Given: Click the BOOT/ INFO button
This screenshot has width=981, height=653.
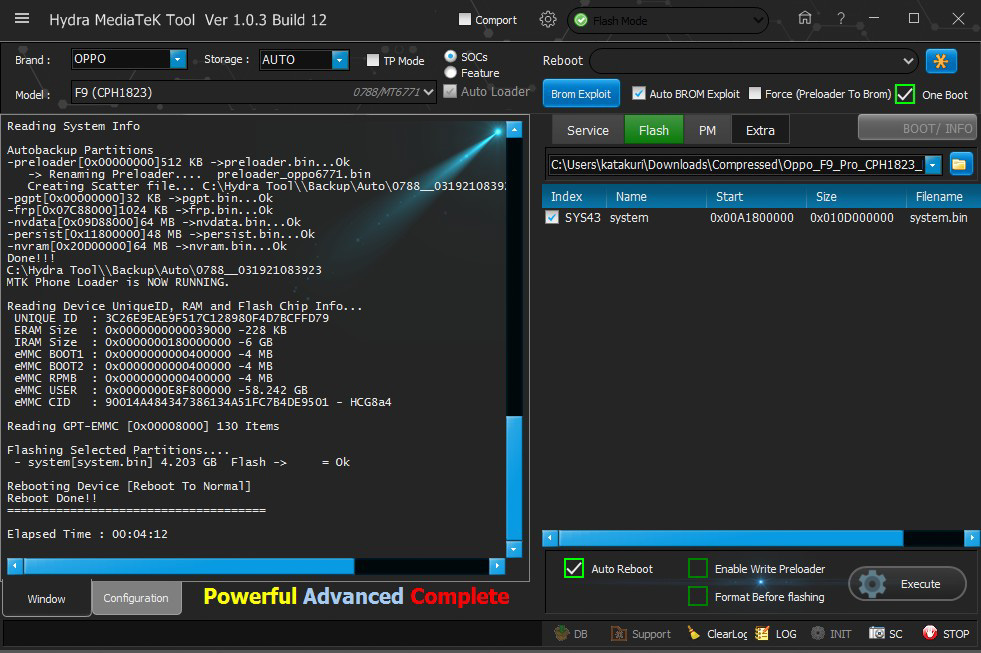Looking at the screenshot, I should (917, 128).
